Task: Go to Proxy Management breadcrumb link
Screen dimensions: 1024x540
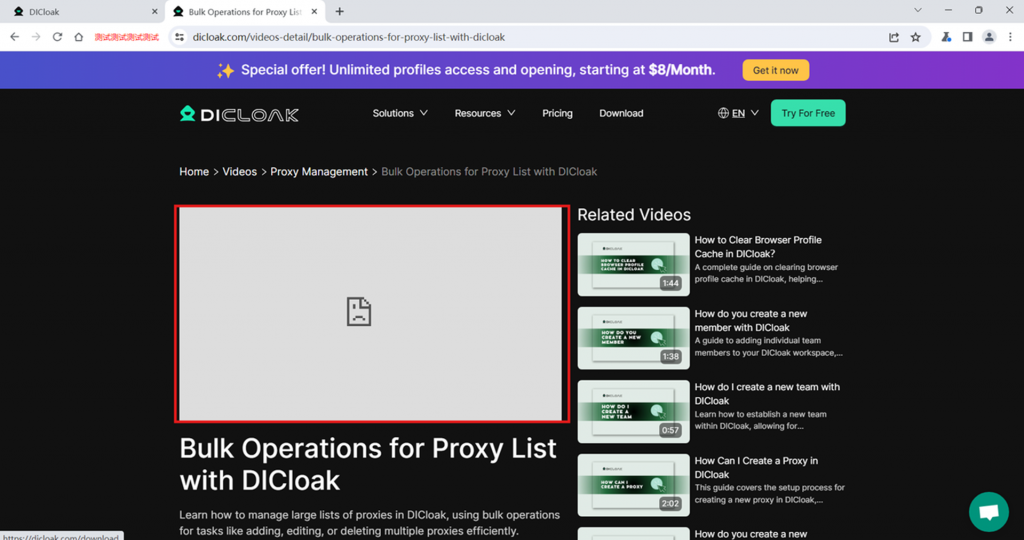Action: pyautogui.click(x=319, y=172)
